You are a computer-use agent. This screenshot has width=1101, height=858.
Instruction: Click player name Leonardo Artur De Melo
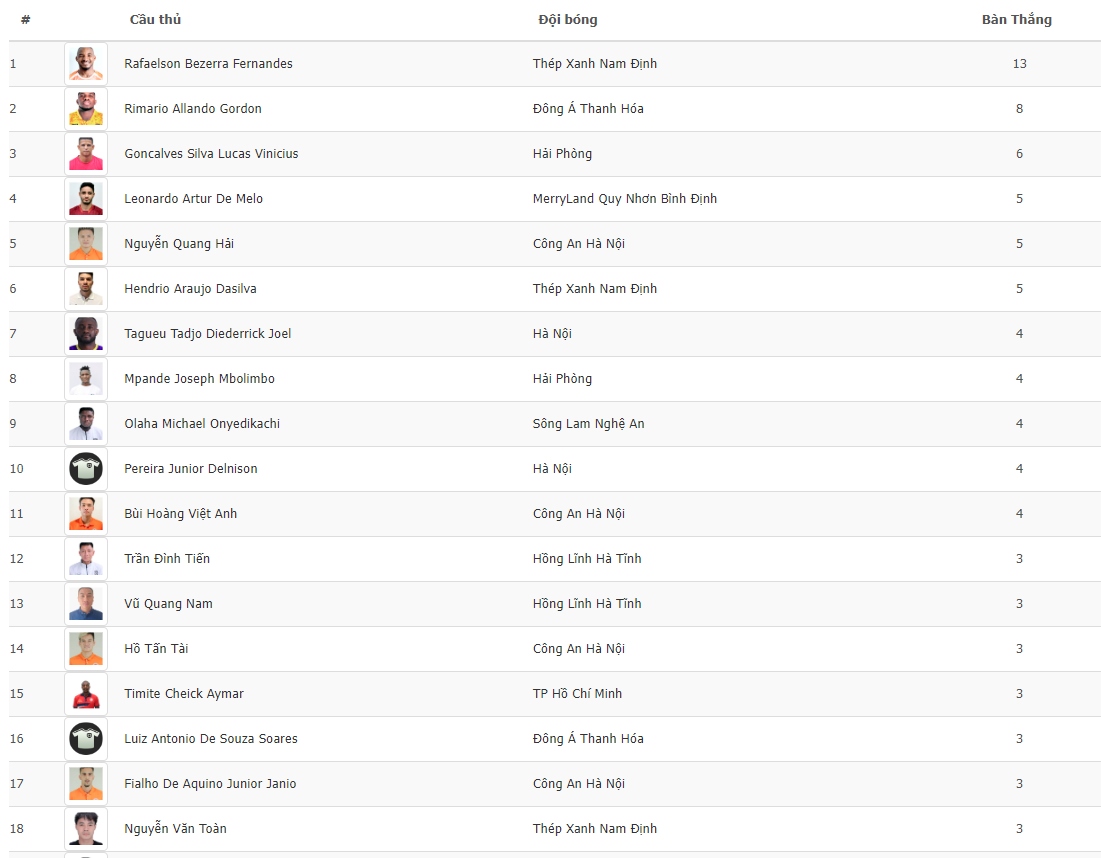coord(194,199)
